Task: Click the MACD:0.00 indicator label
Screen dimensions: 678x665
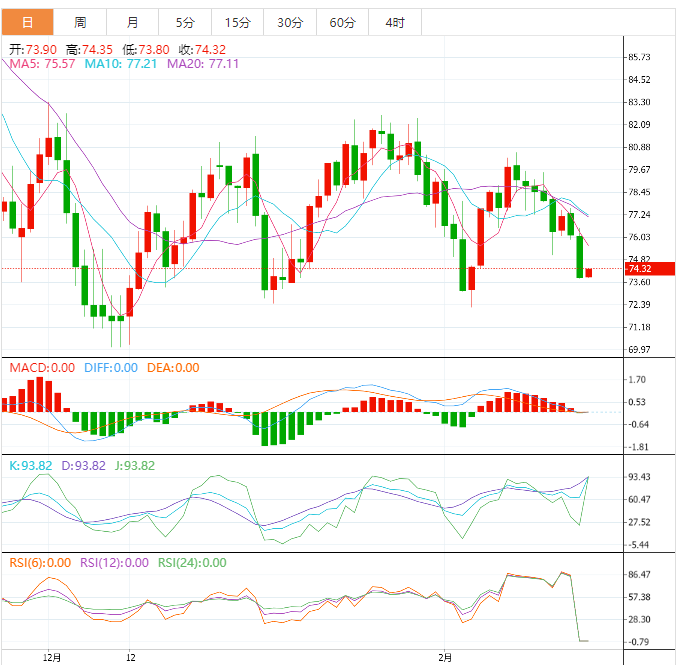Action: coord(42,368)
